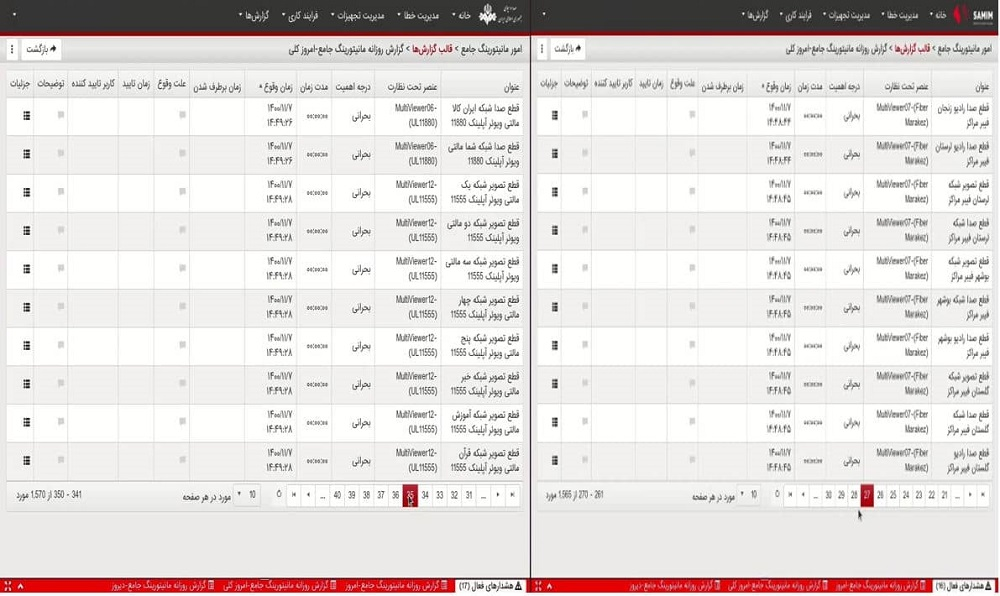
Task: Click the previous-page arrow beside 31 in left pager
Action: 497,495
